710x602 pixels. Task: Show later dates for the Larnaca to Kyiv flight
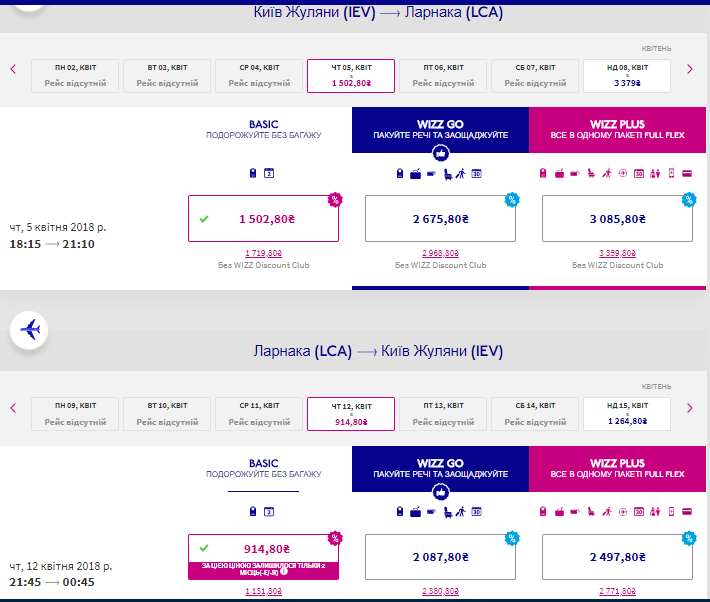coord(689,408)
